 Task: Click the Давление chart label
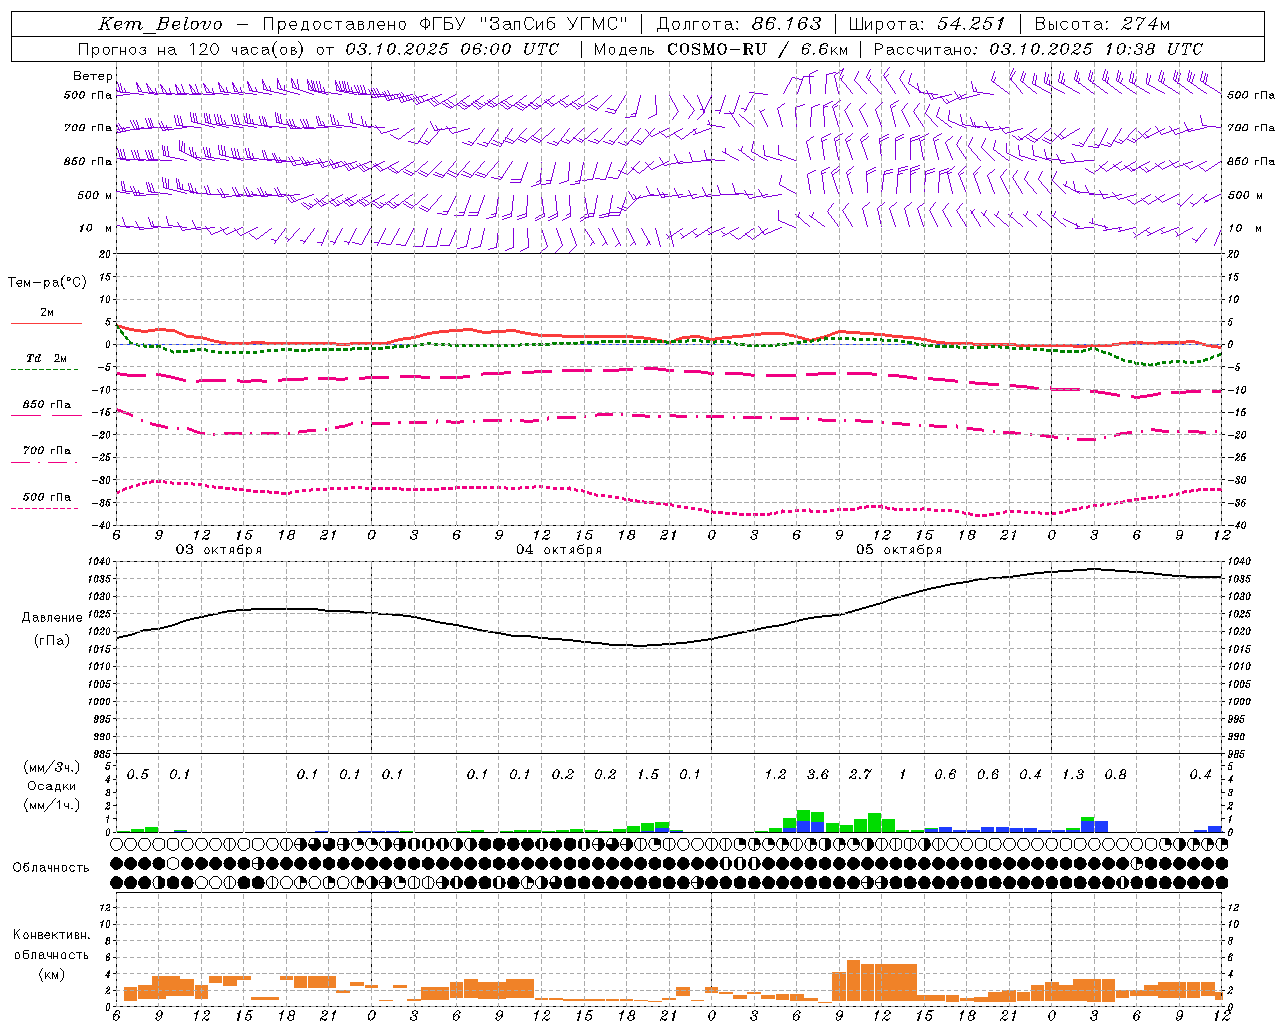[51, 618]
